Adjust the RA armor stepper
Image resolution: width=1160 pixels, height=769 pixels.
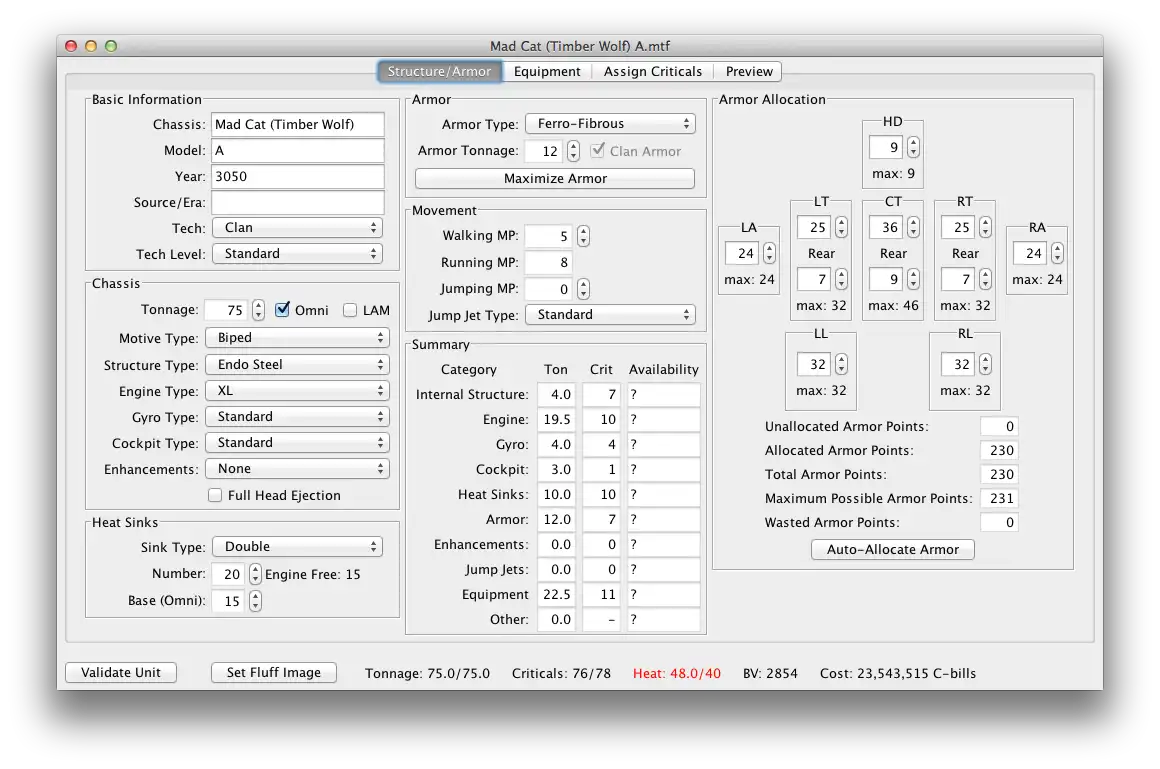point(1057,253)
